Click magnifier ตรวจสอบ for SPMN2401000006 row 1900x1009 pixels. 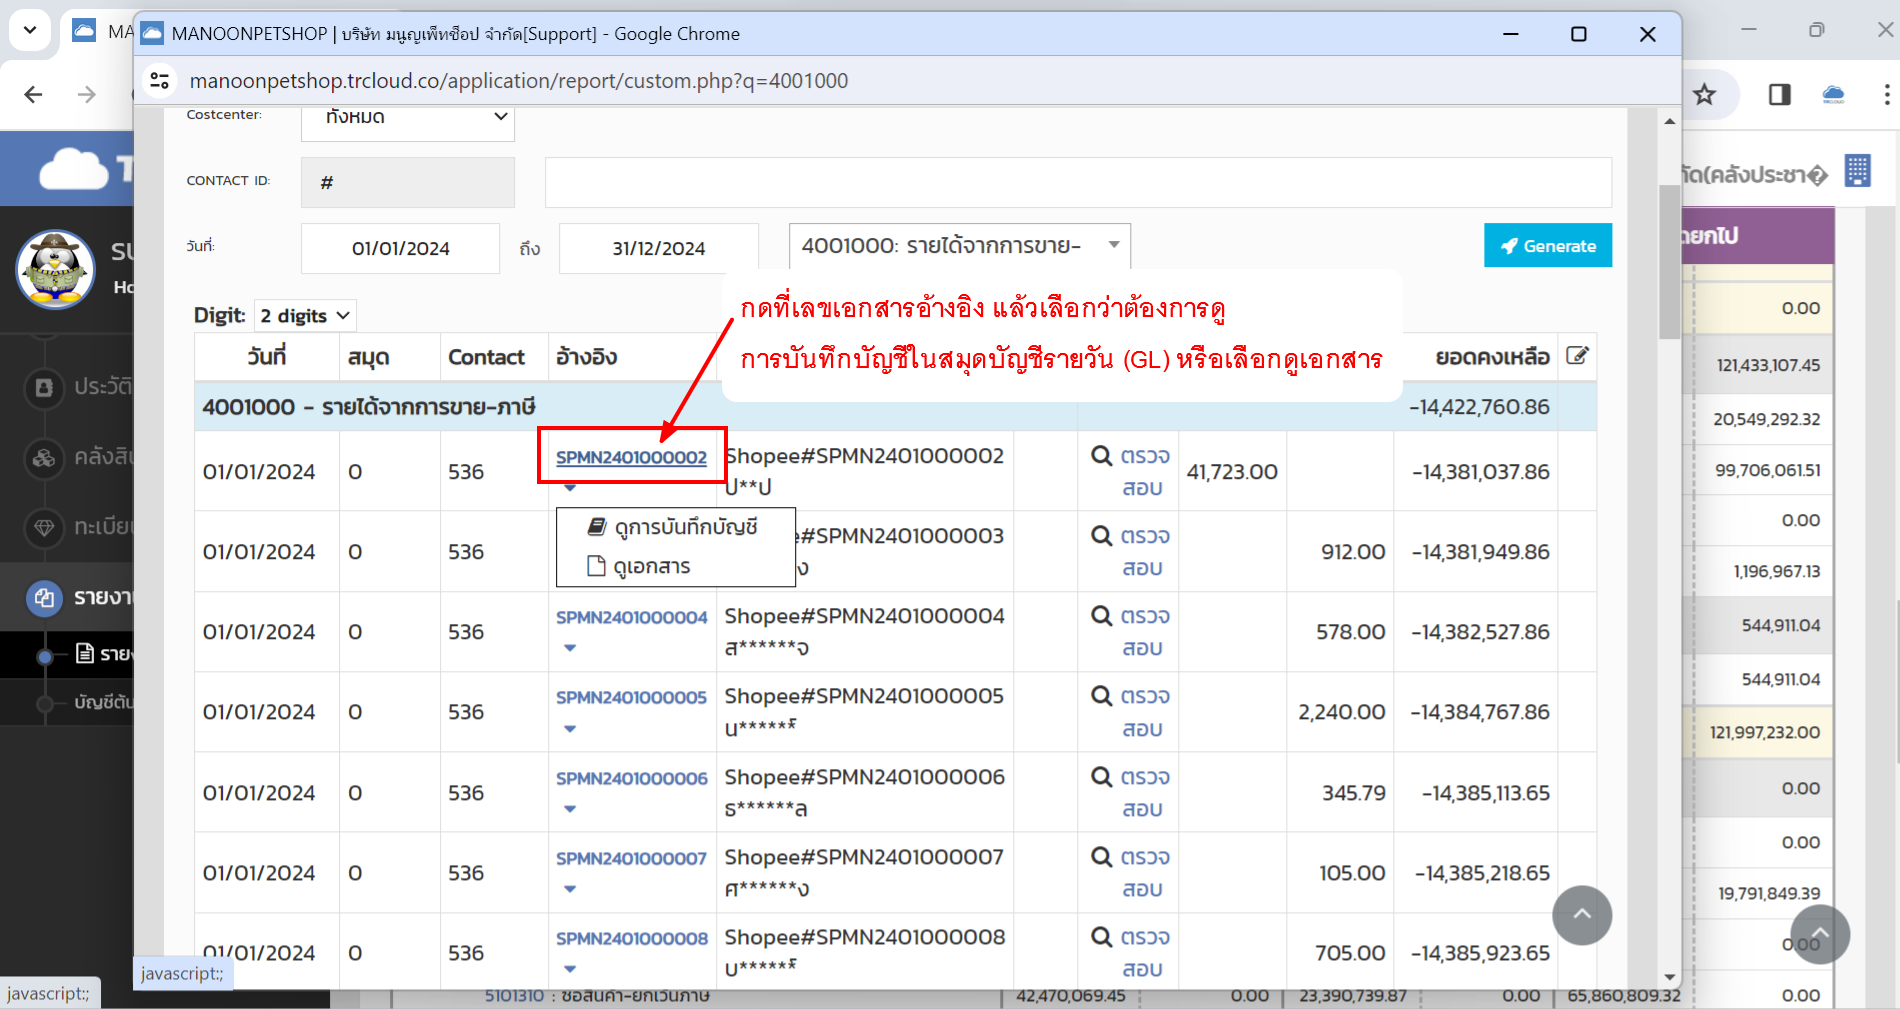click(1130, 792)
